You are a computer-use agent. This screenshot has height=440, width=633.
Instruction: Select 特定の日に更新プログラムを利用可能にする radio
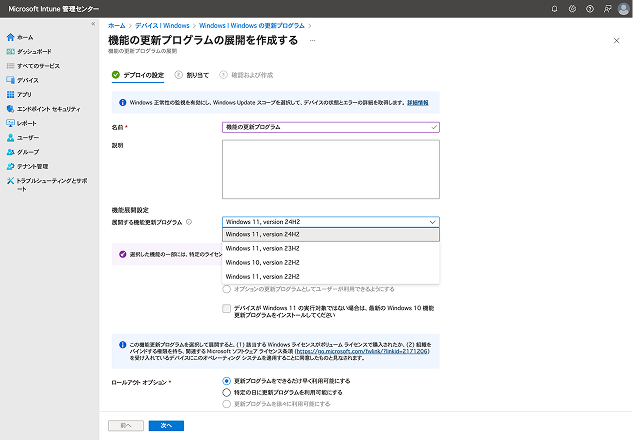coord(226,392)
